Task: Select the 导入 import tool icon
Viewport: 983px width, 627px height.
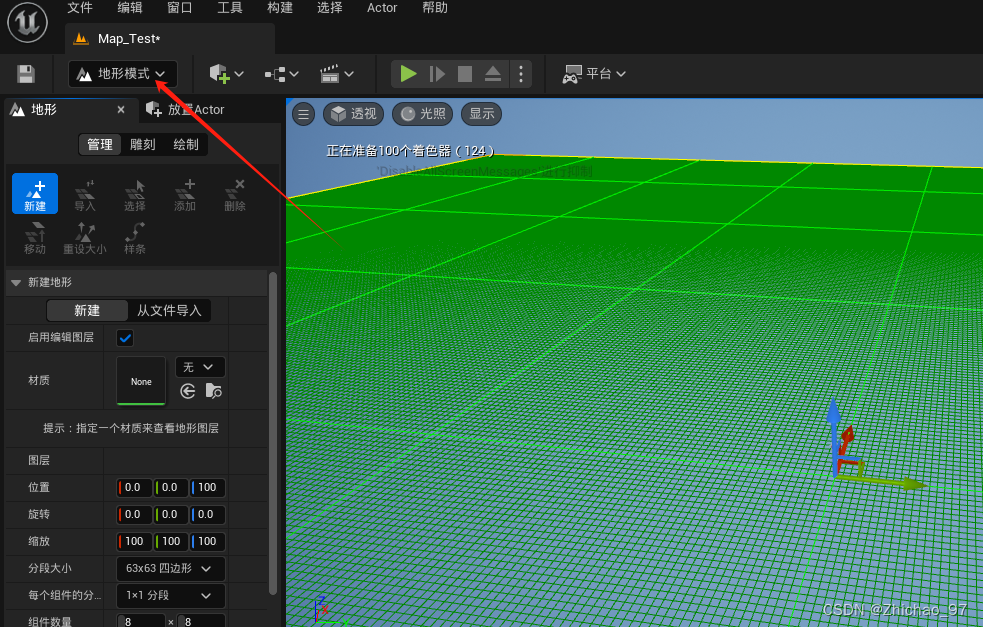Action: click(x=85, y=194)
